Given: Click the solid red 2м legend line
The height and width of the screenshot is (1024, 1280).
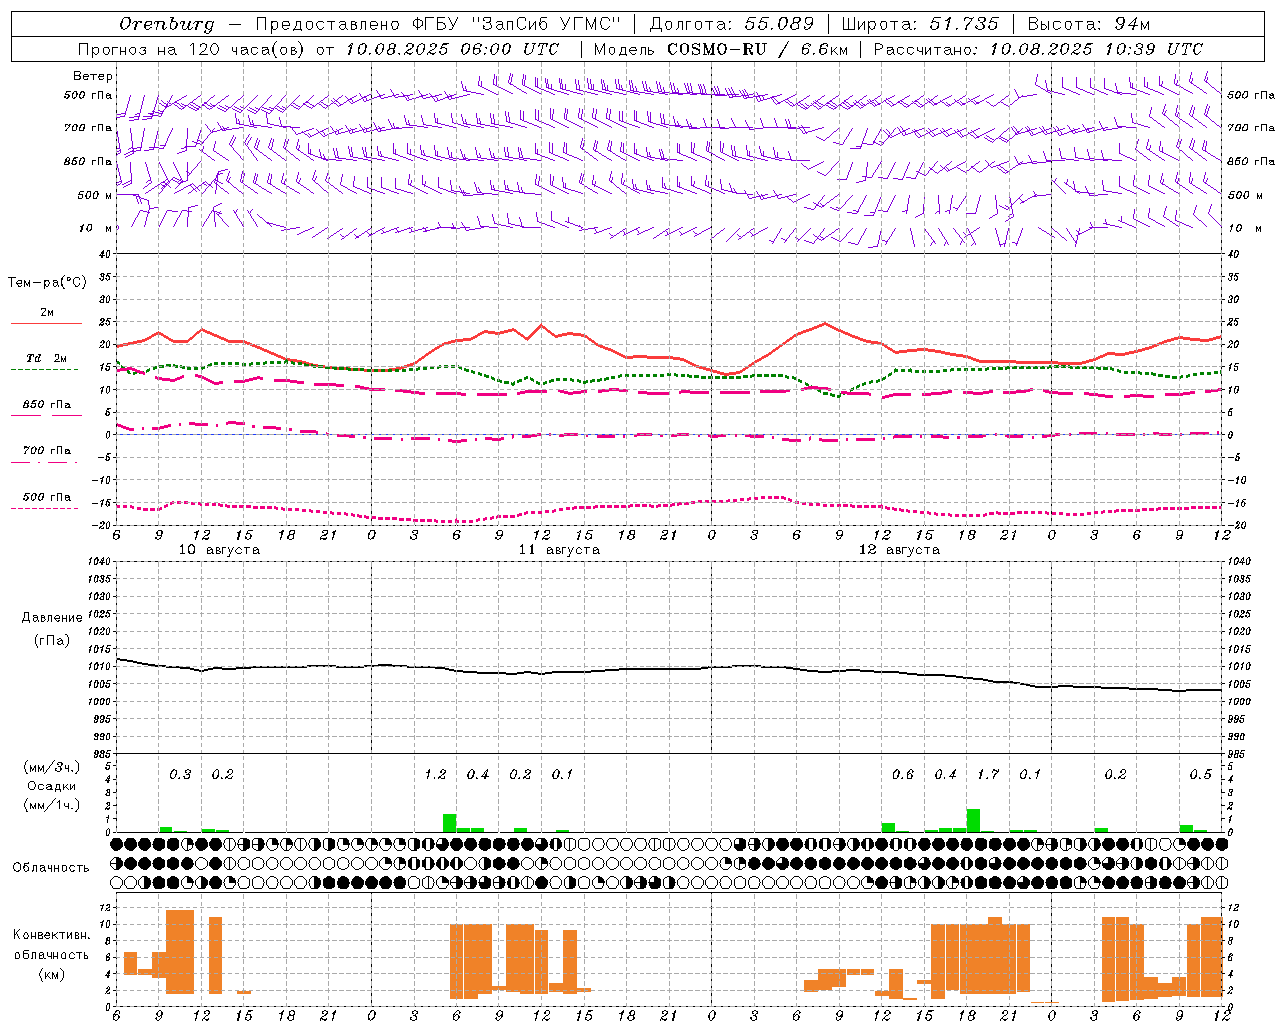Looking at the screenshot, I should 46,323.
